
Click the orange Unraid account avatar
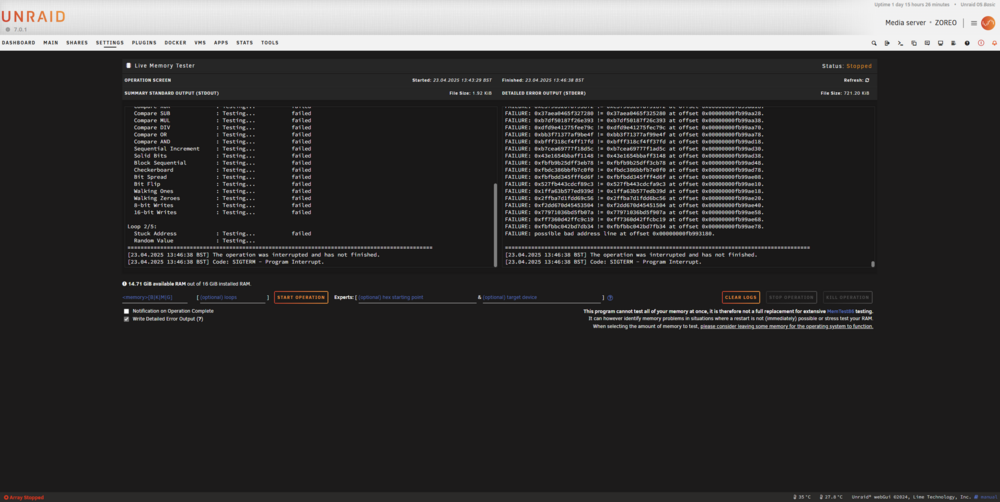coord(988,23)
